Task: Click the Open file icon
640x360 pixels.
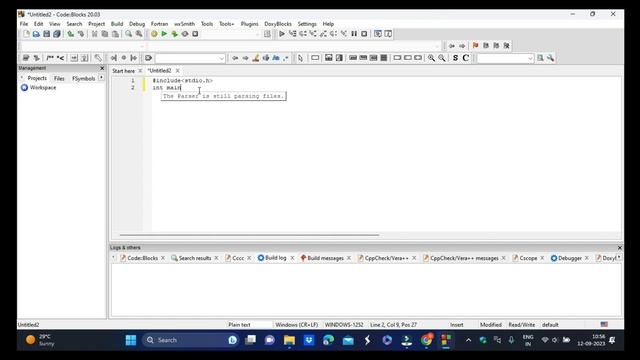Action: point(36,34)
